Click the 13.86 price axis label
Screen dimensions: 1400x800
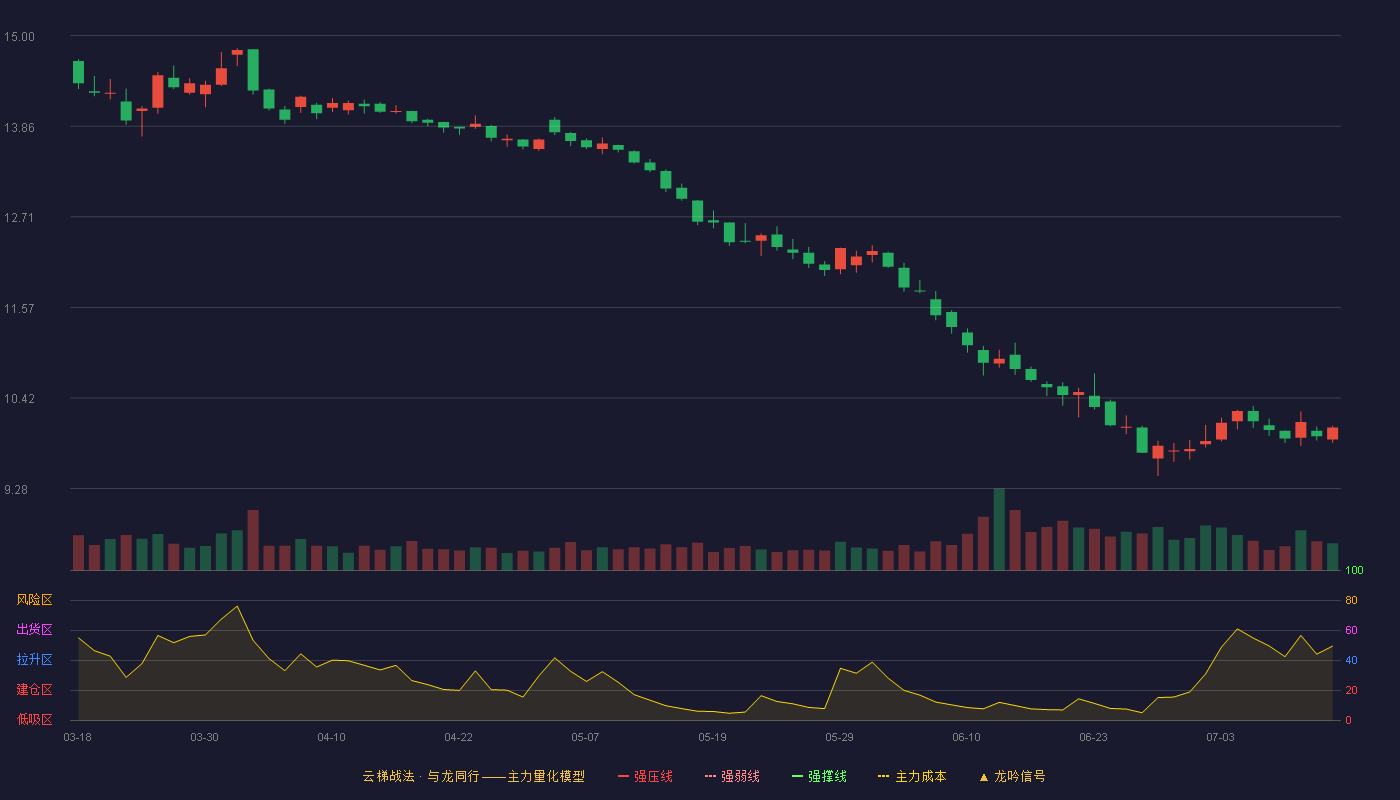click(19, 128)
